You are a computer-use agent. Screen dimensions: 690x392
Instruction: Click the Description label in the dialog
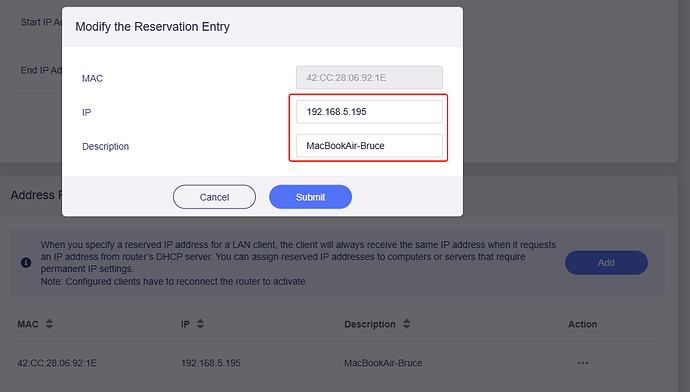(106, 147)
